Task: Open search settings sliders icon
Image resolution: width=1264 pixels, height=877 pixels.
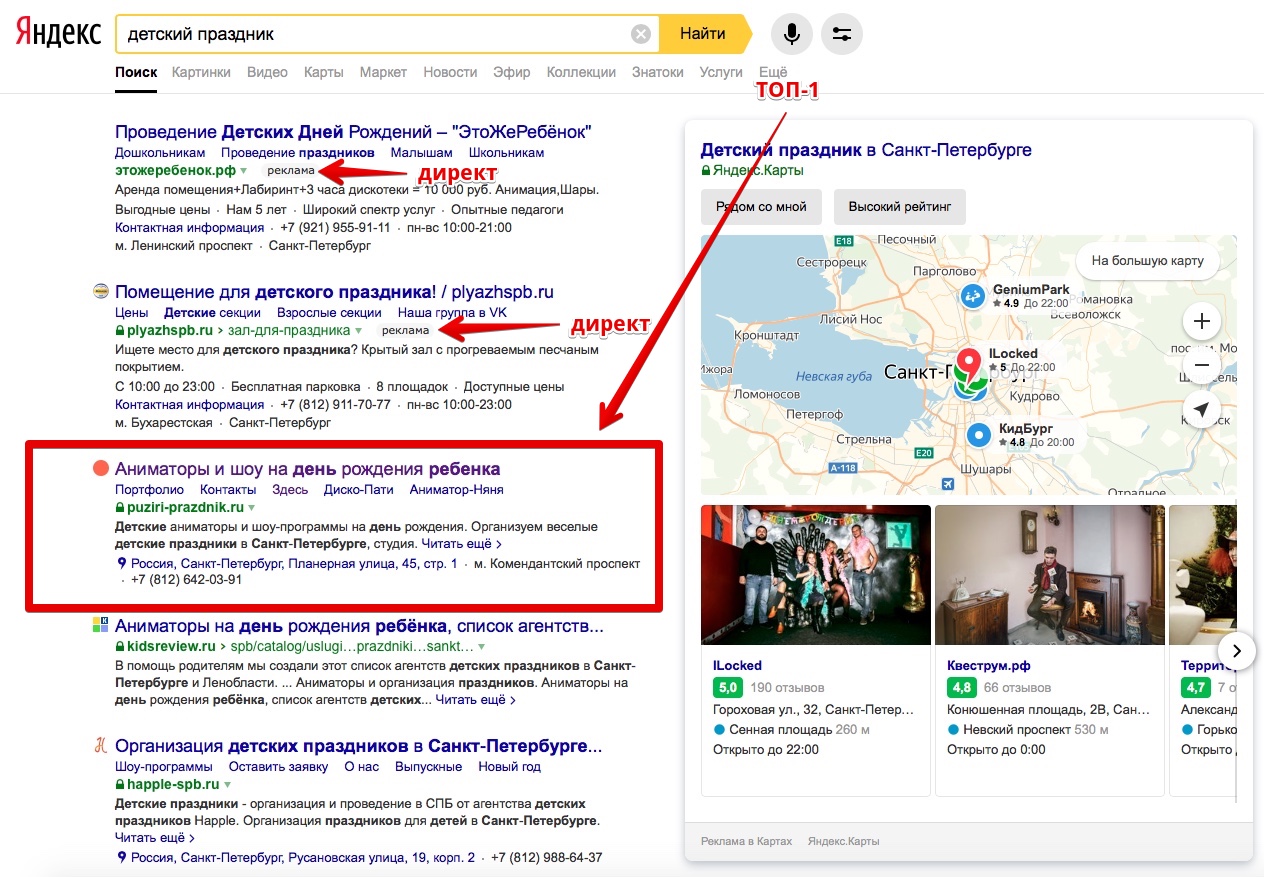Action: [841, 34]
